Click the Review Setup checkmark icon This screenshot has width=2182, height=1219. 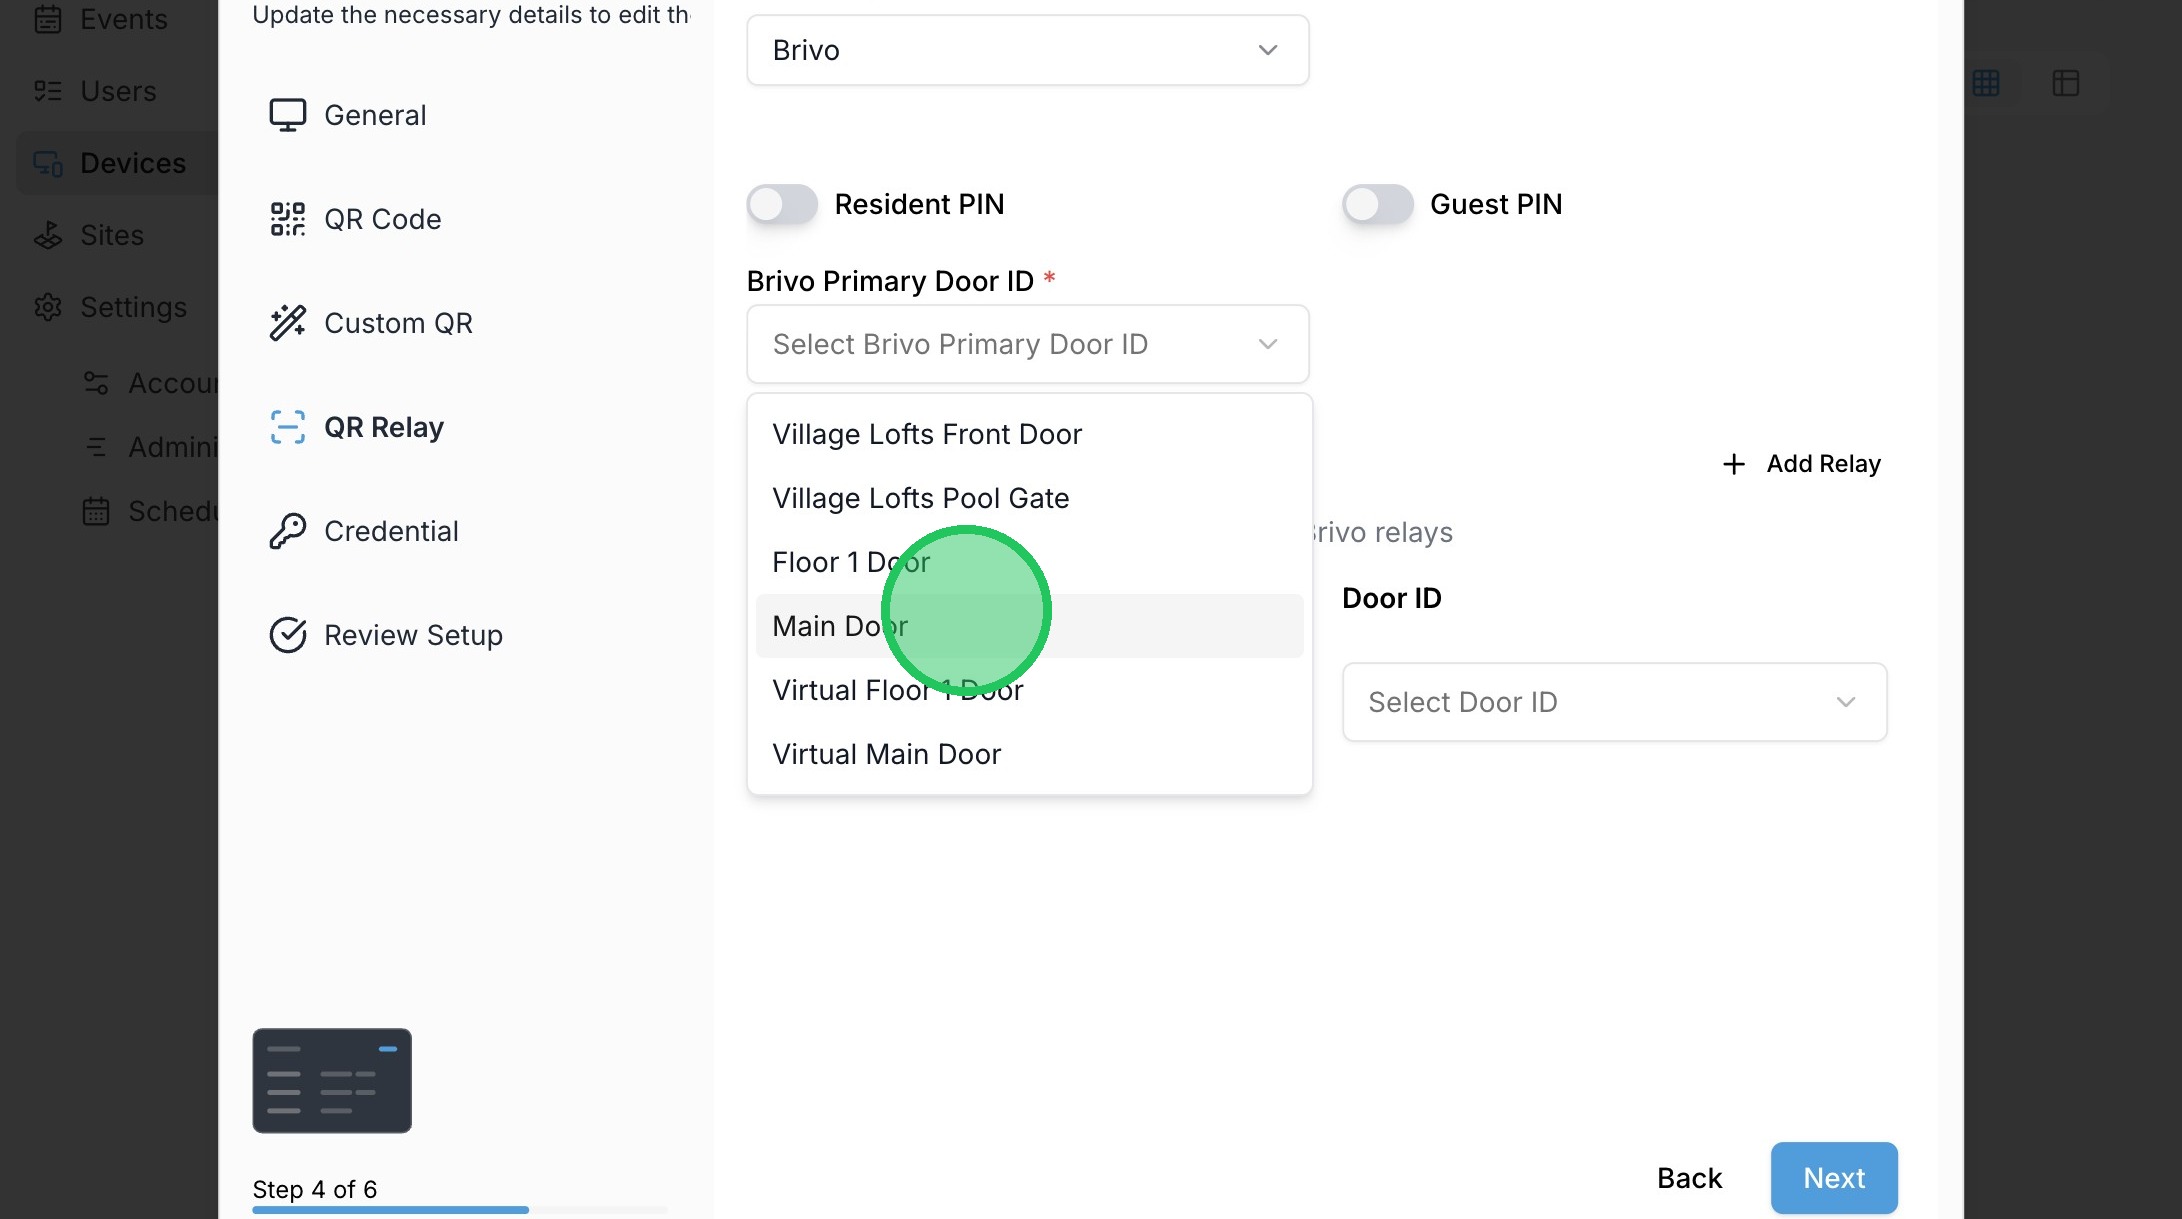[287, 635]
